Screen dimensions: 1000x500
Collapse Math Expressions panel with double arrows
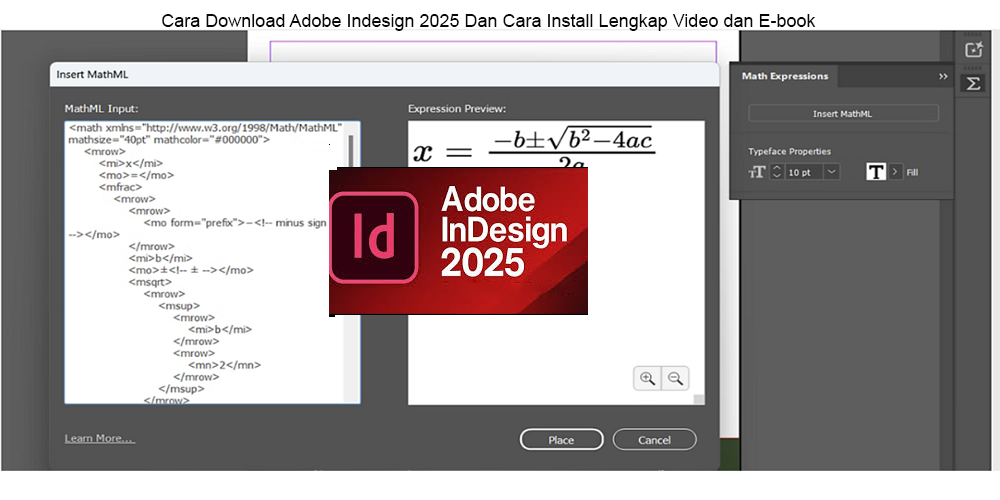point(943,76)
